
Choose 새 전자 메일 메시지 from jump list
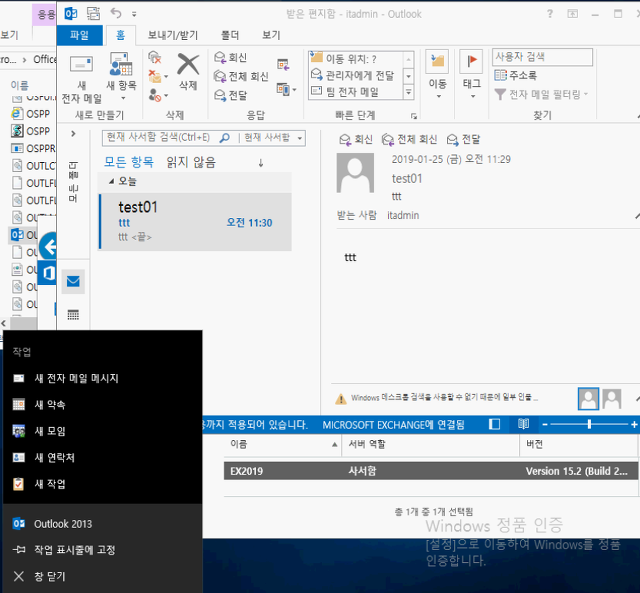102,378
